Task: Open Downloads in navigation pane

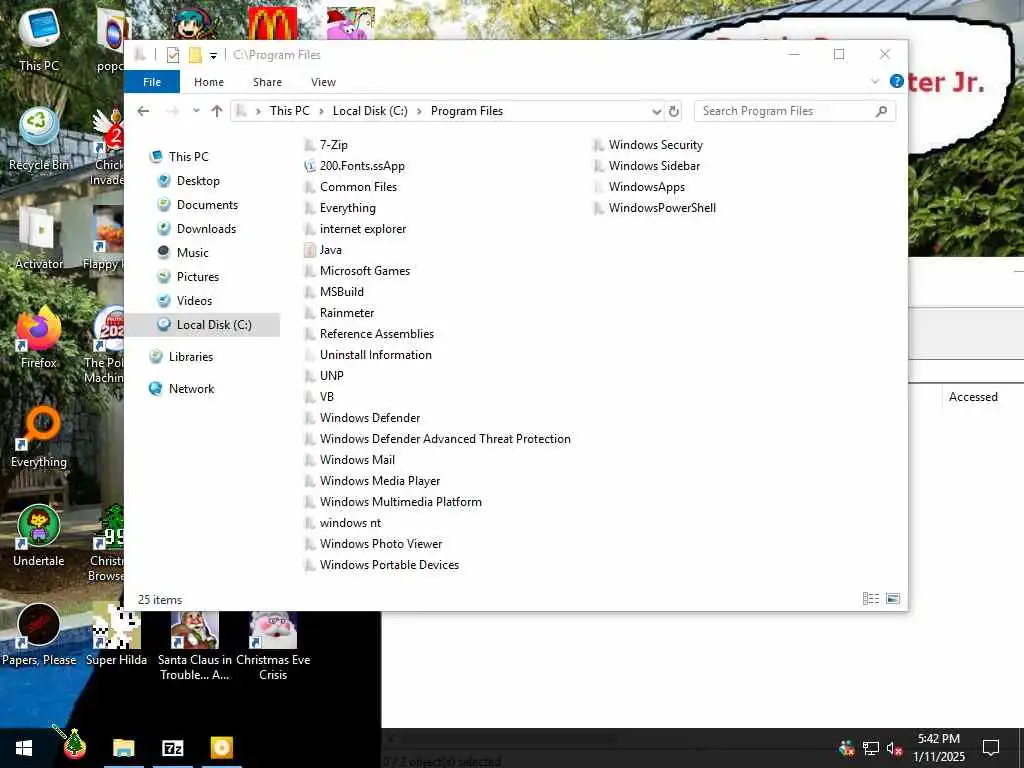Action: (206, 229)
